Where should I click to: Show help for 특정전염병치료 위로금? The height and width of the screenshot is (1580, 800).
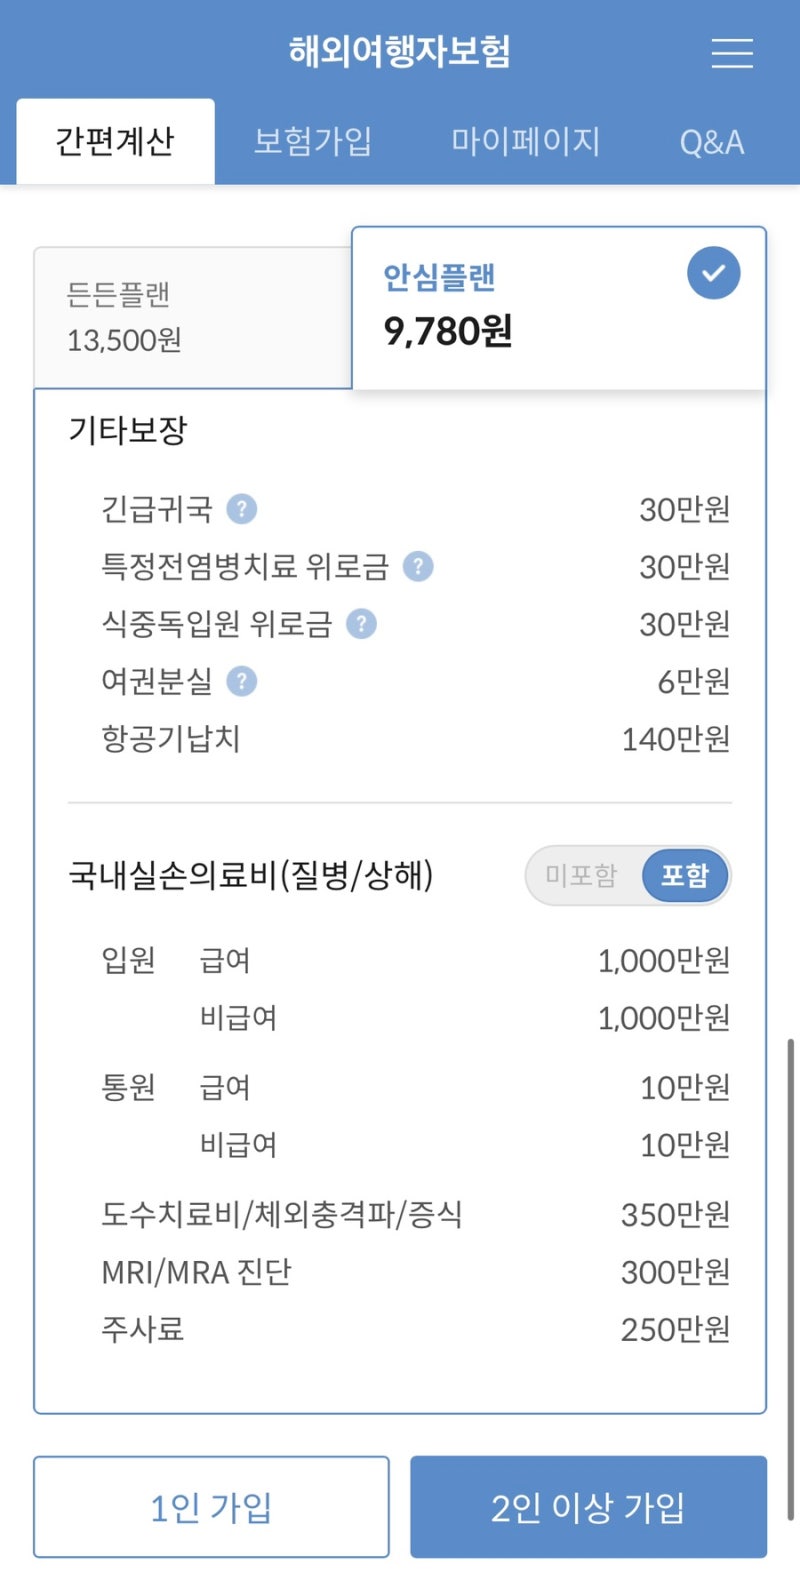418,567
